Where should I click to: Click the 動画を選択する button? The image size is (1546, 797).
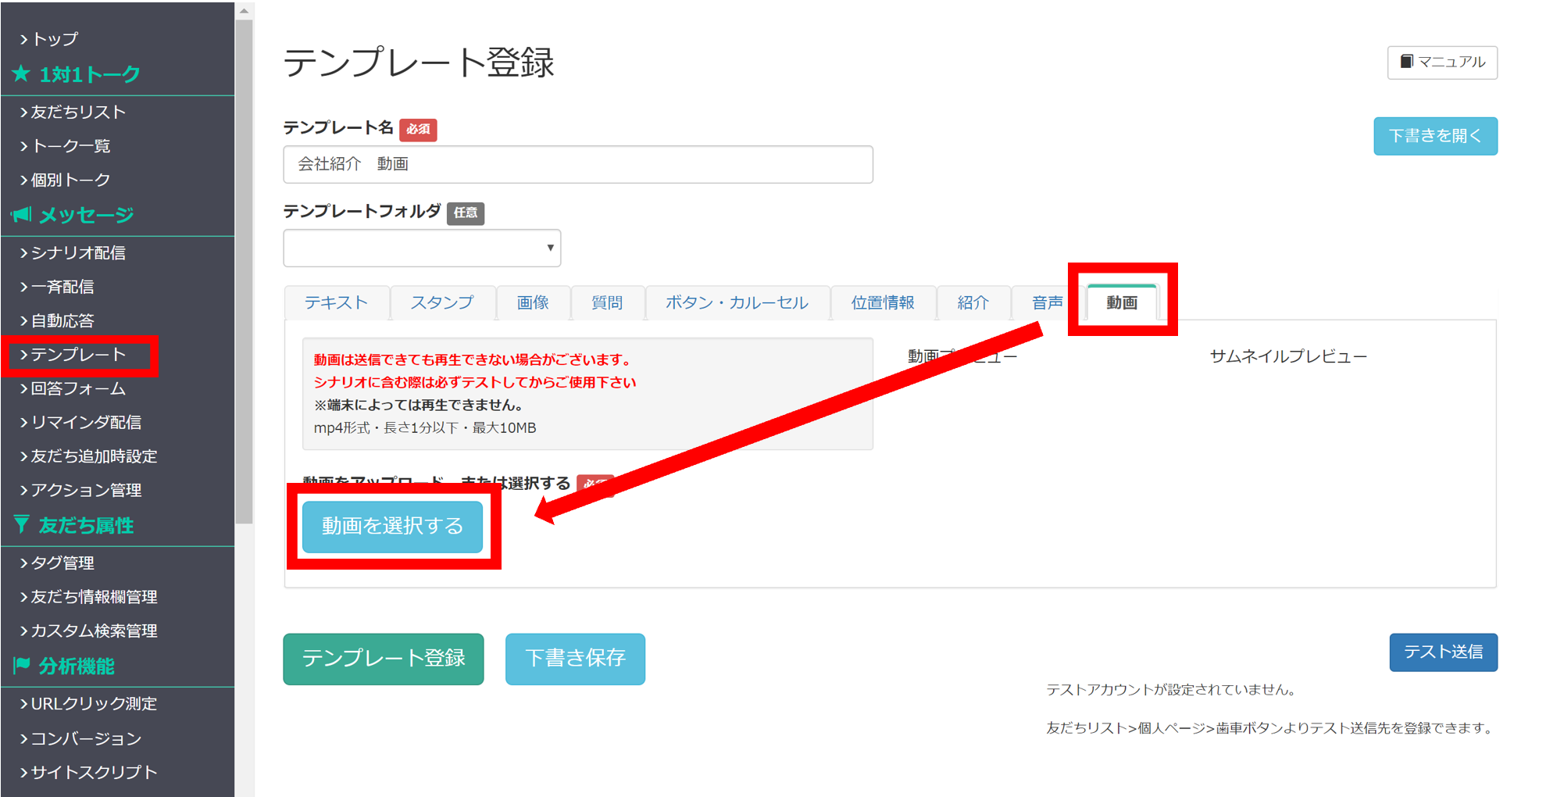coord(392,526)
